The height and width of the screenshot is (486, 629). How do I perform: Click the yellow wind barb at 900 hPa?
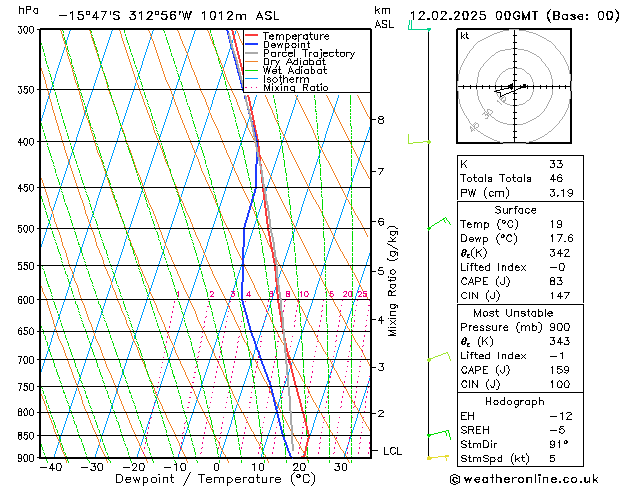(437, 457)
